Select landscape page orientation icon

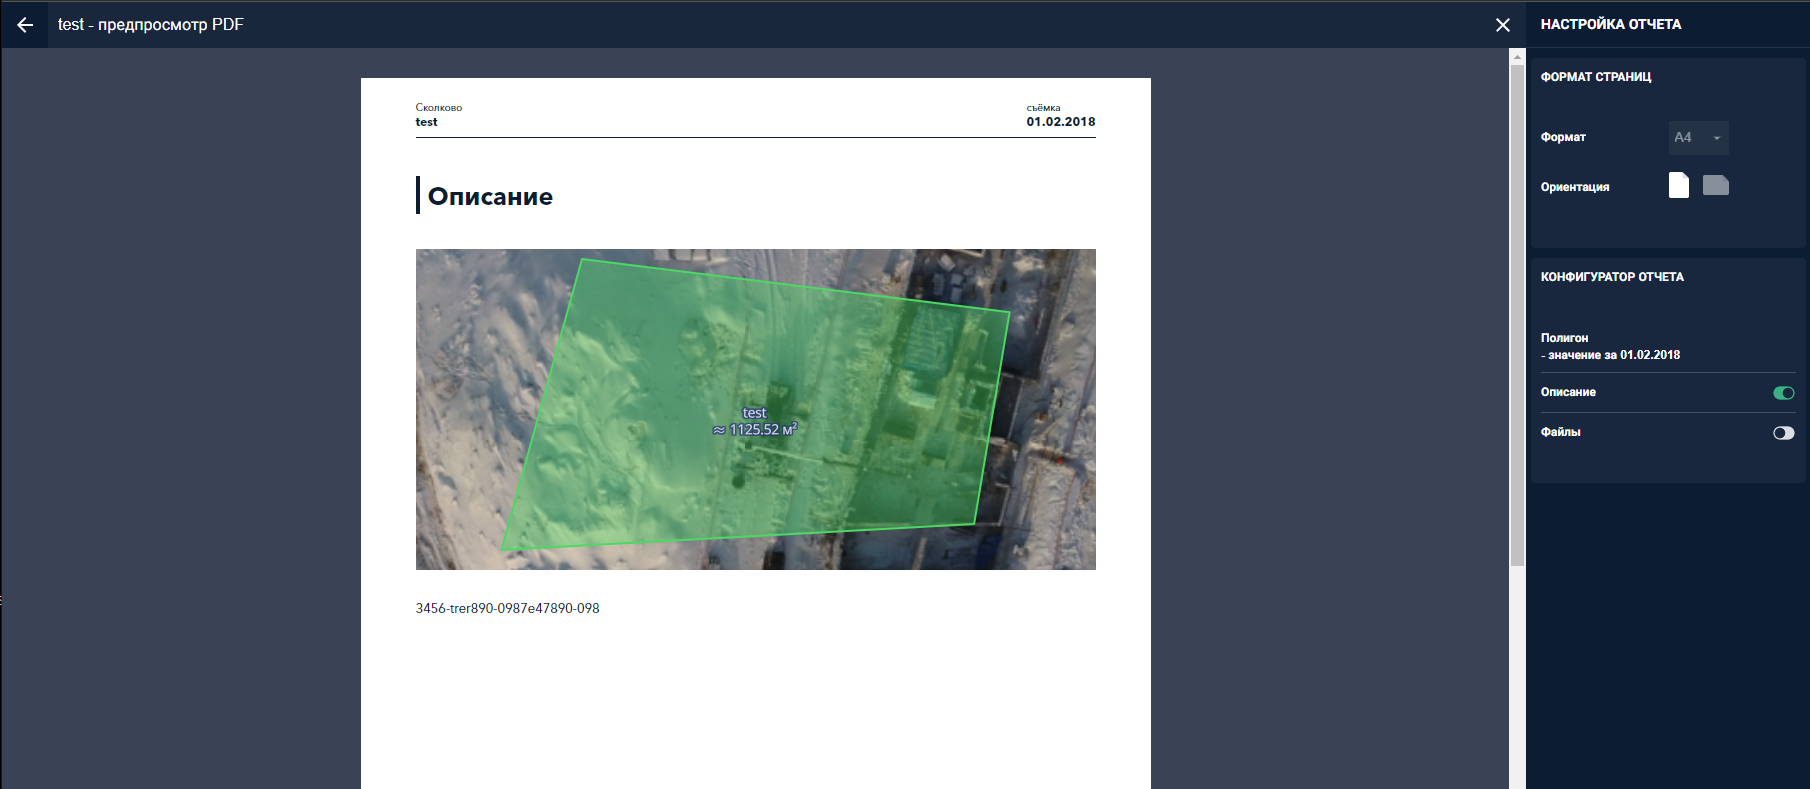click(x=1716, y=185)
